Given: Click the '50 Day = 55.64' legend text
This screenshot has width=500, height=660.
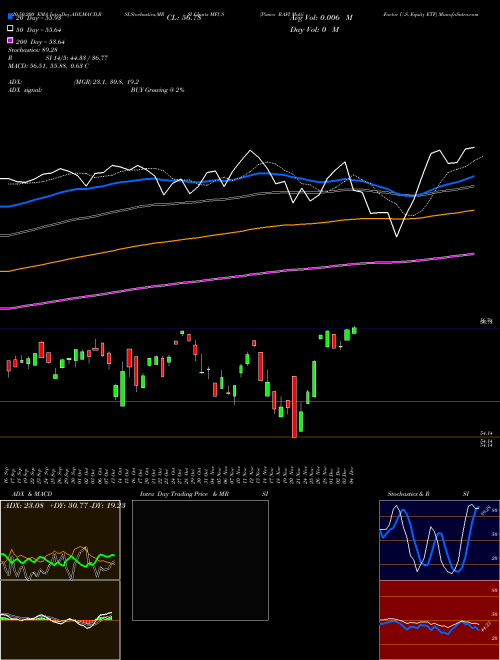Looking at the screenshot, I should point(38,29).
